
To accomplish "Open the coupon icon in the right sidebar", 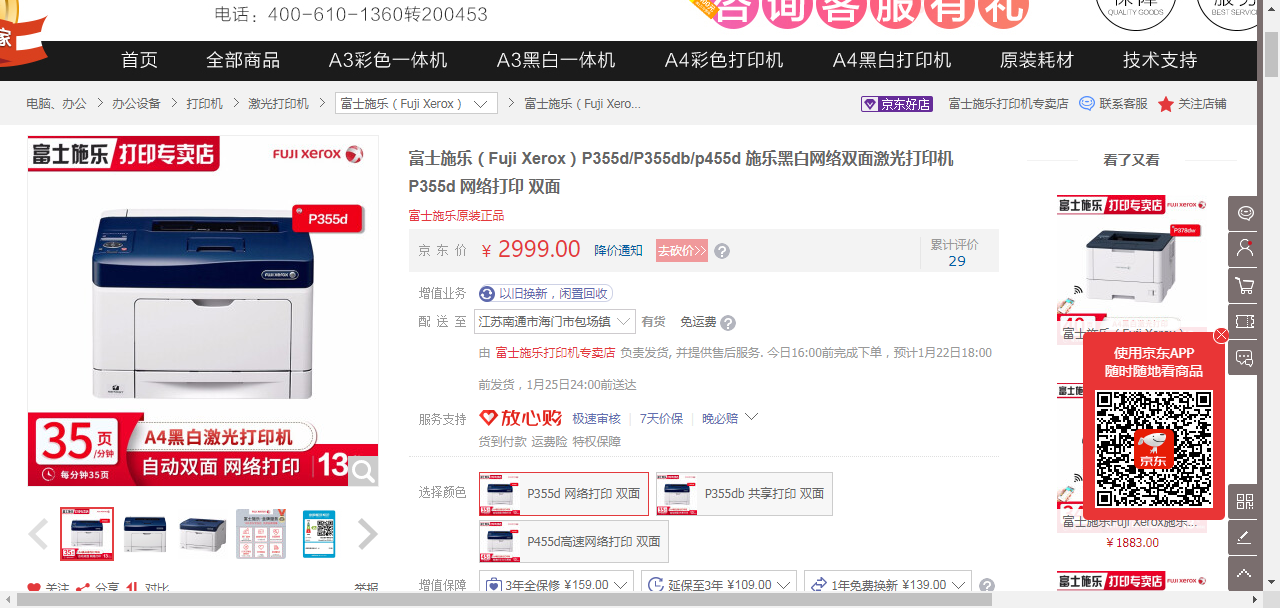I will pyautogui.click(x=1245, y=321).
